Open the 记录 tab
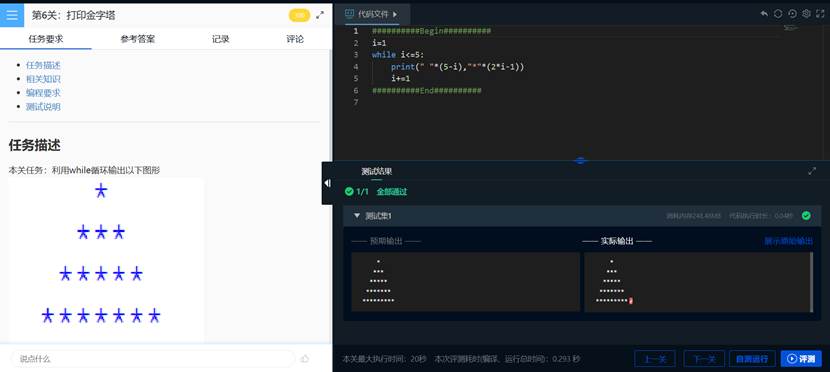Screen dimensions: 830x372 221,39
